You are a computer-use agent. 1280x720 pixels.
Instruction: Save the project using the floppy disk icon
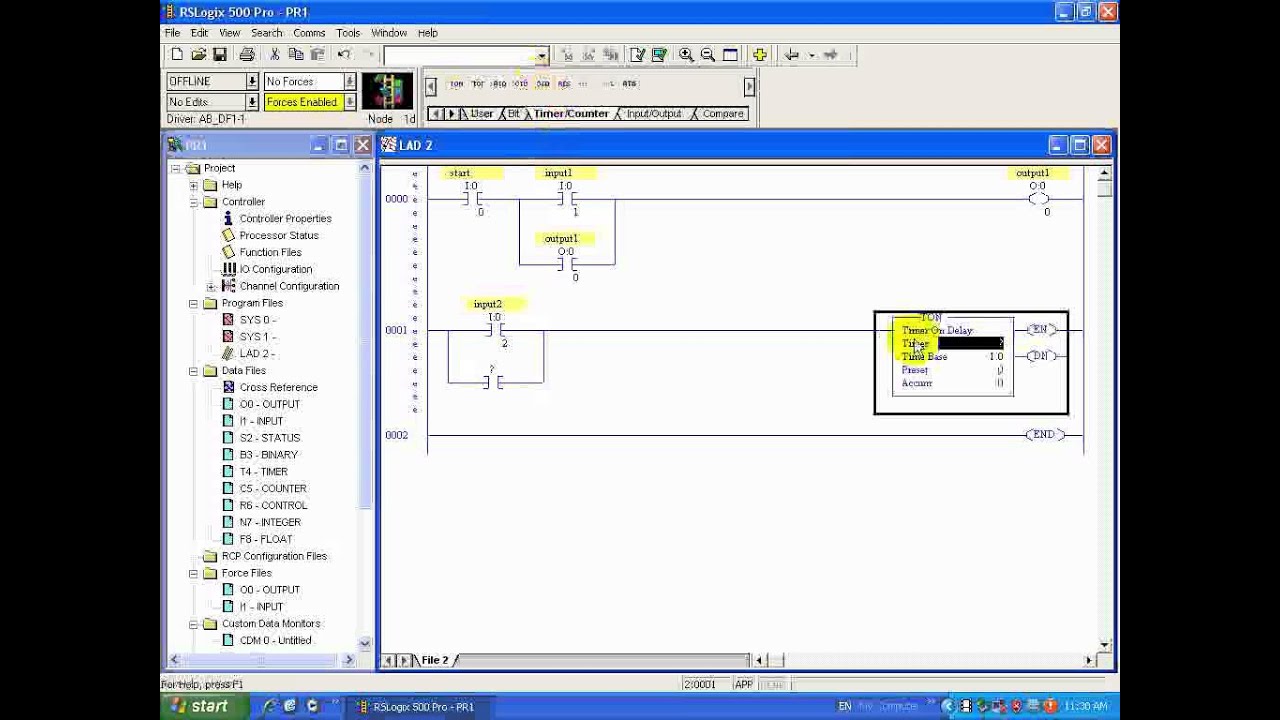pyautogui.click(x=219, y=55)
